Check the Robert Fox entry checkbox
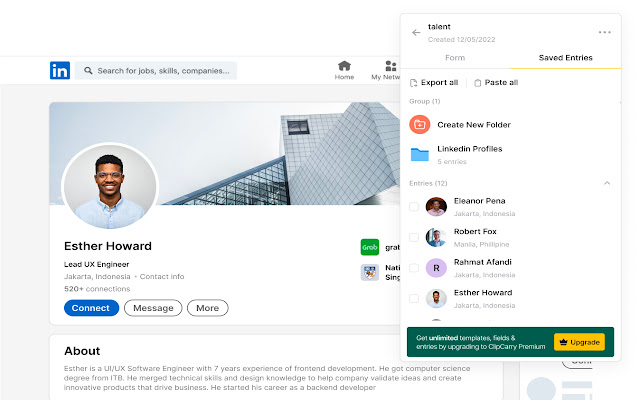Image resolution: width=640 pixels, height=400 pixels. [414, 237]
